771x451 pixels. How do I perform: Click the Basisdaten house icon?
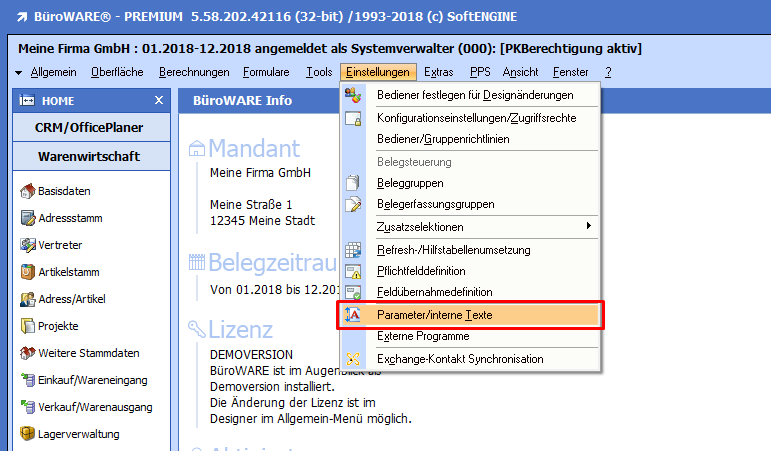[x=27, y=191]
